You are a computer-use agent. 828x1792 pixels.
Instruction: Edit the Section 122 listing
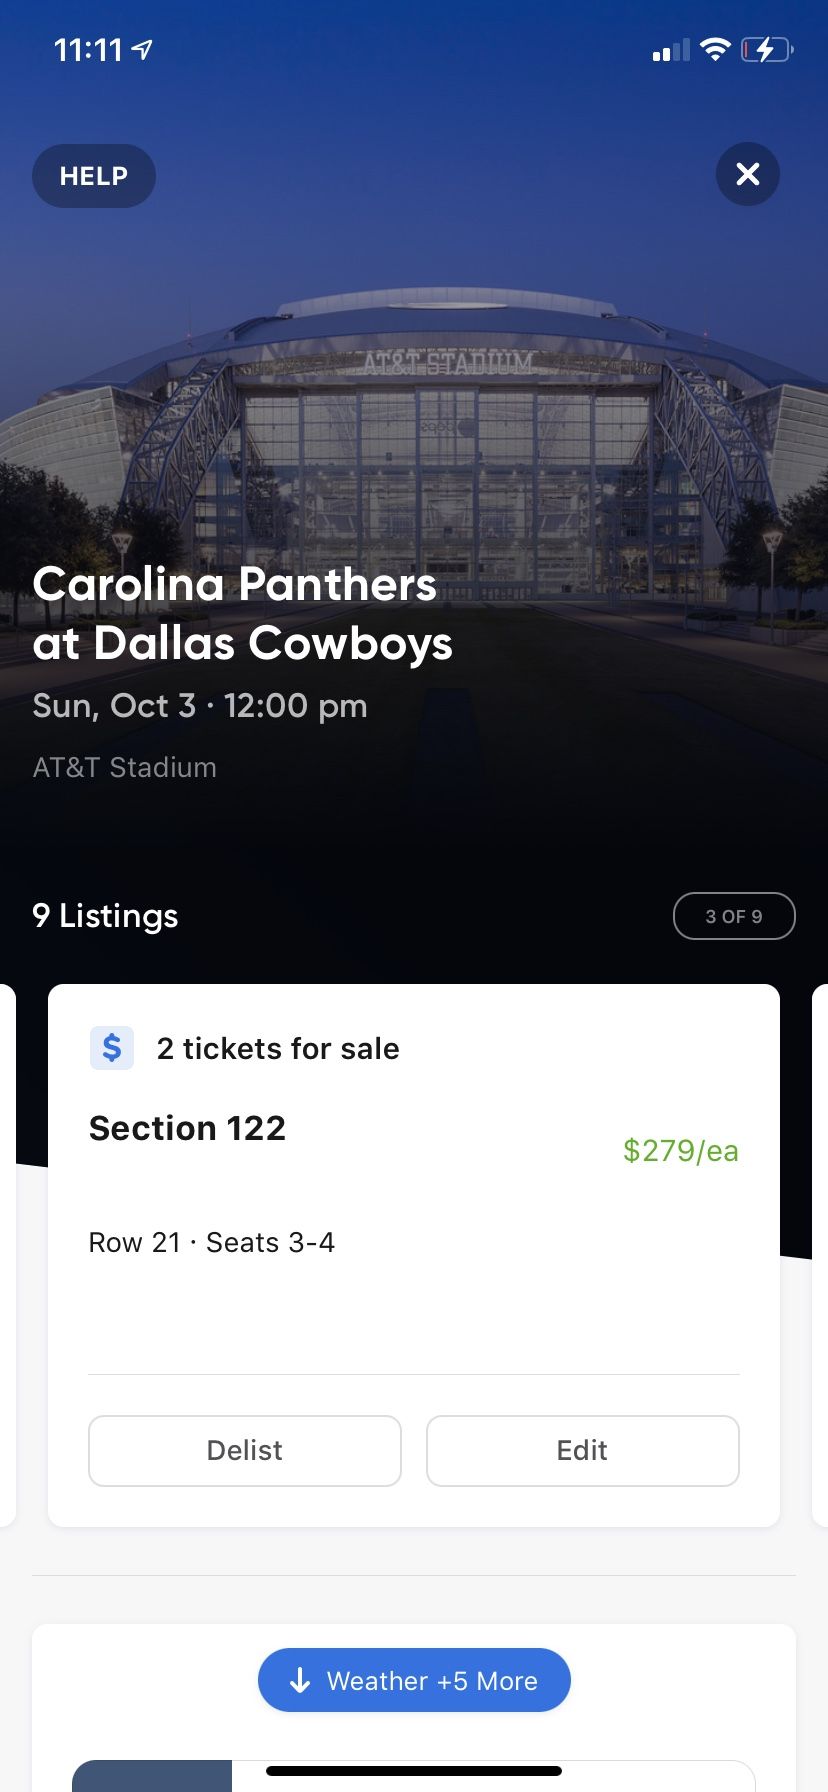tap(582, 1450)
